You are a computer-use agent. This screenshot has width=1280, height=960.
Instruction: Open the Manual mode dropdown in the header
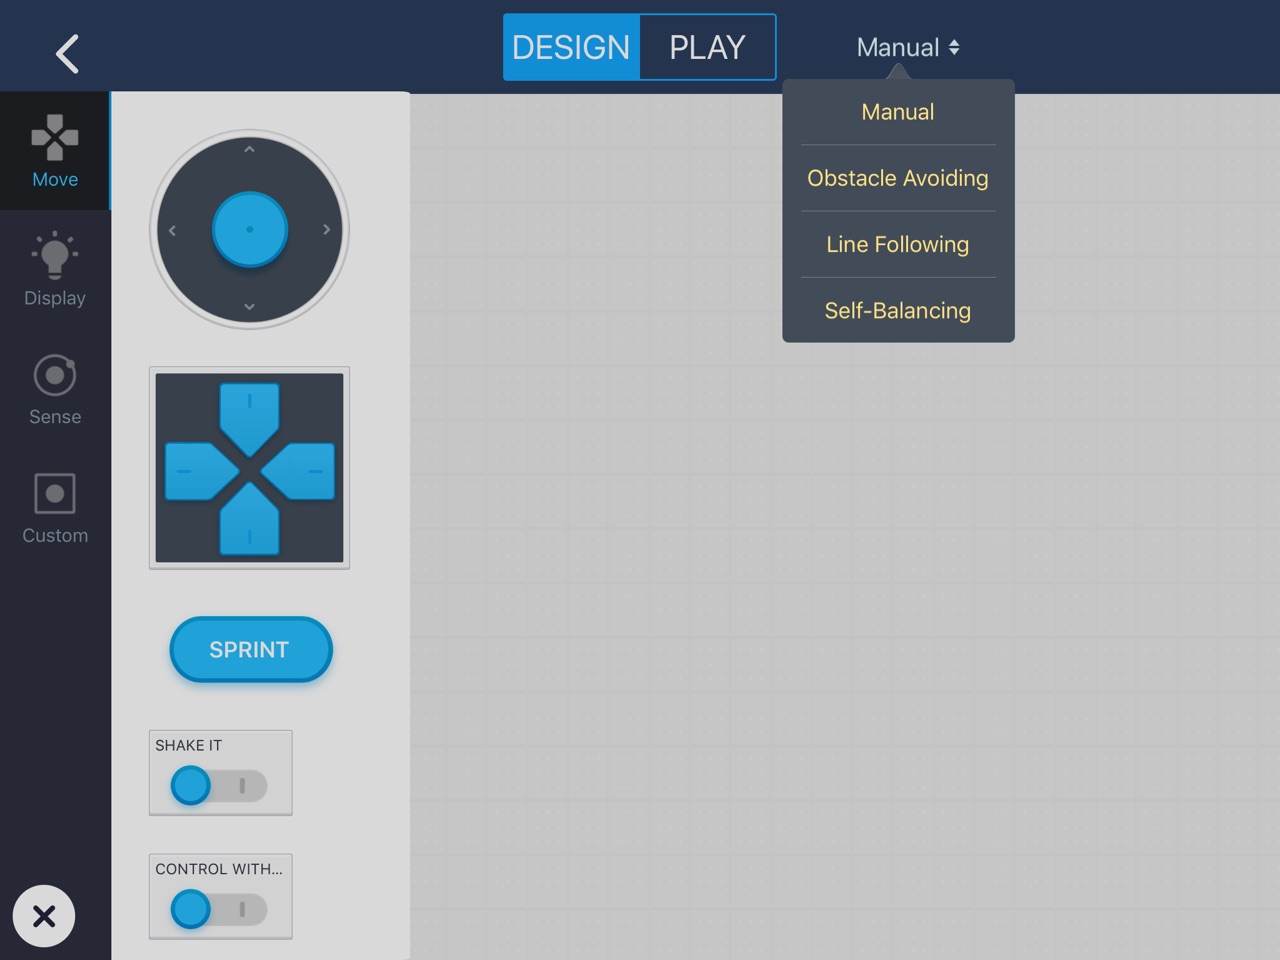pyautogui.click(x=908, y=47)
